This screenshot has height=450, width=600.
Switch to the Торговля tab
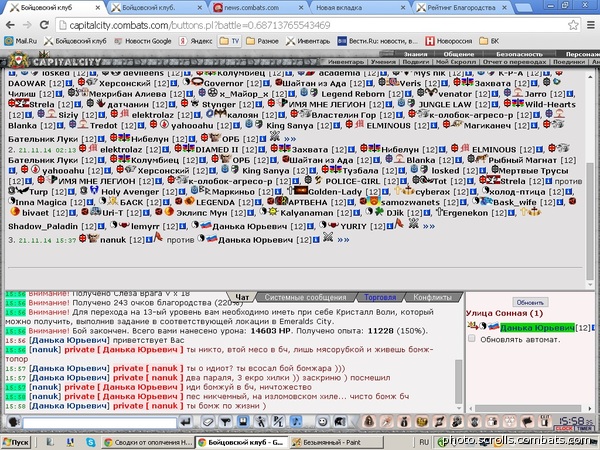[380, 297]
